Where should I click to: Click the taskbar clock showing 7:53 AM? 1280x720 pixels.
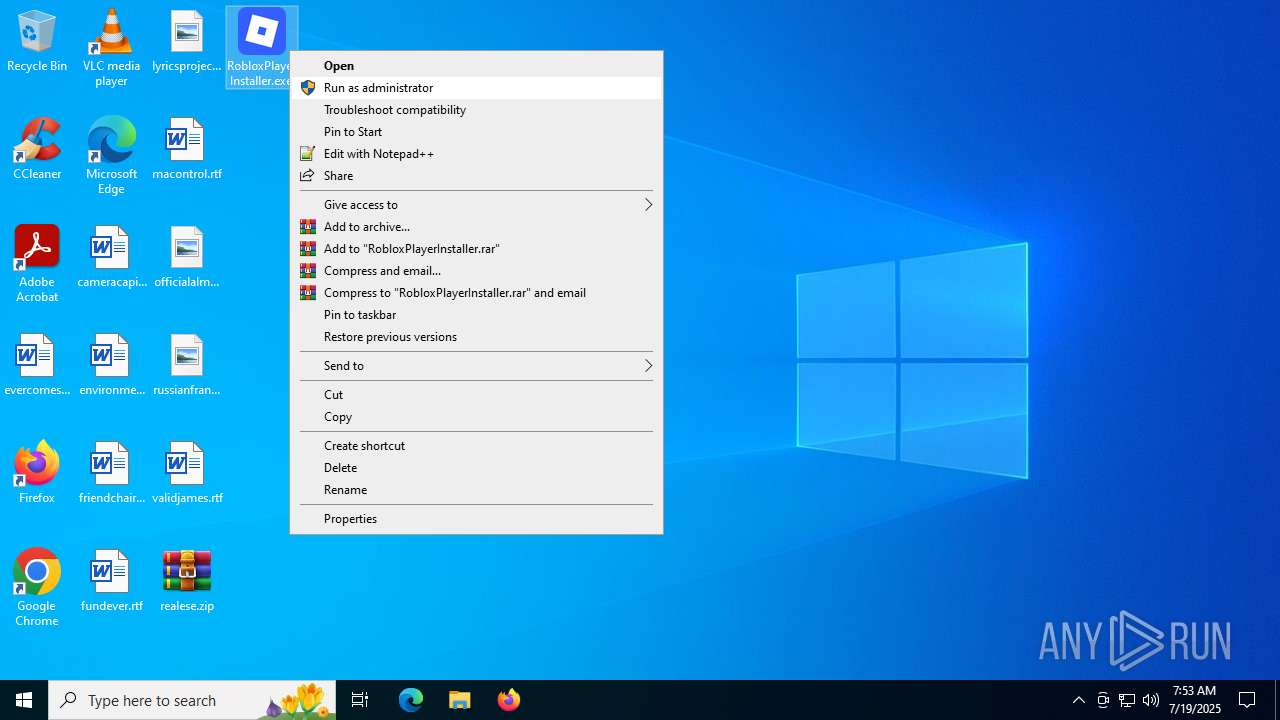pyautogui.click(x=1196, y=700)
